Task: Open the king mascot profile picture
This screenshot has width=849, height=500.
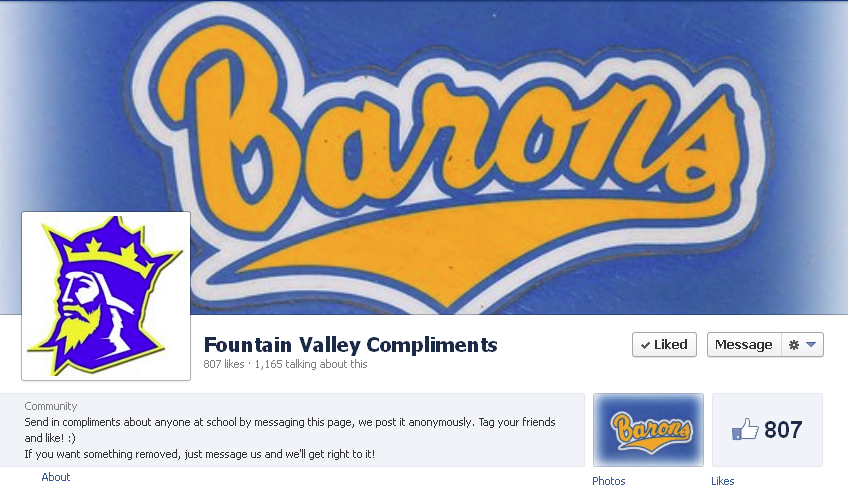Action: (x=106, y=296)
